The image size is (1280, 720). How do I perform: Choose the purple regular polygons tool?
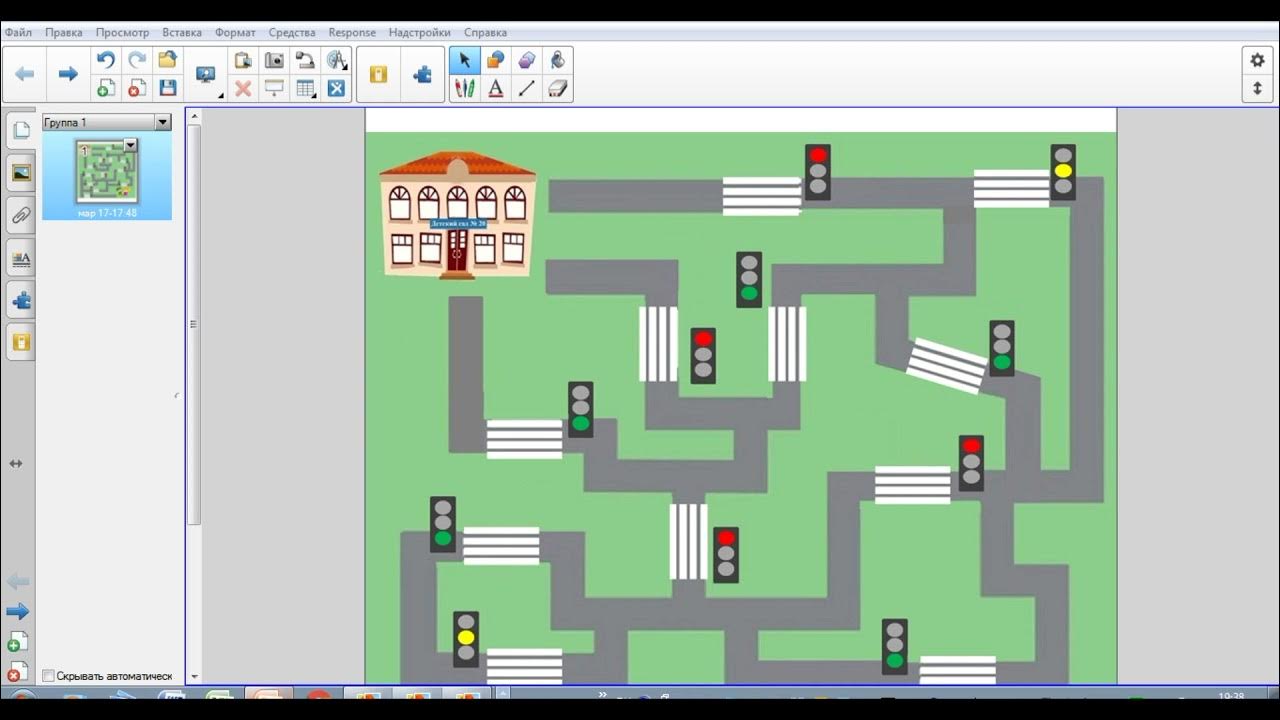coord(527,60)
